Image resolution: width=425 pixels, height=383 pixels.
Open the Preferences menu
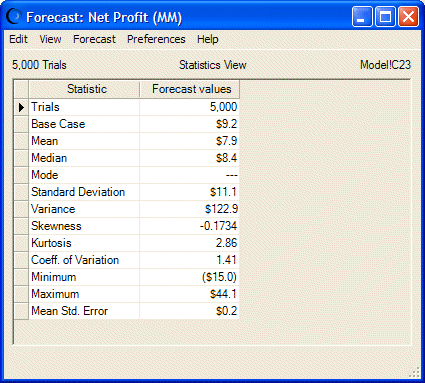pyautogui.click(x=156, y=39)
